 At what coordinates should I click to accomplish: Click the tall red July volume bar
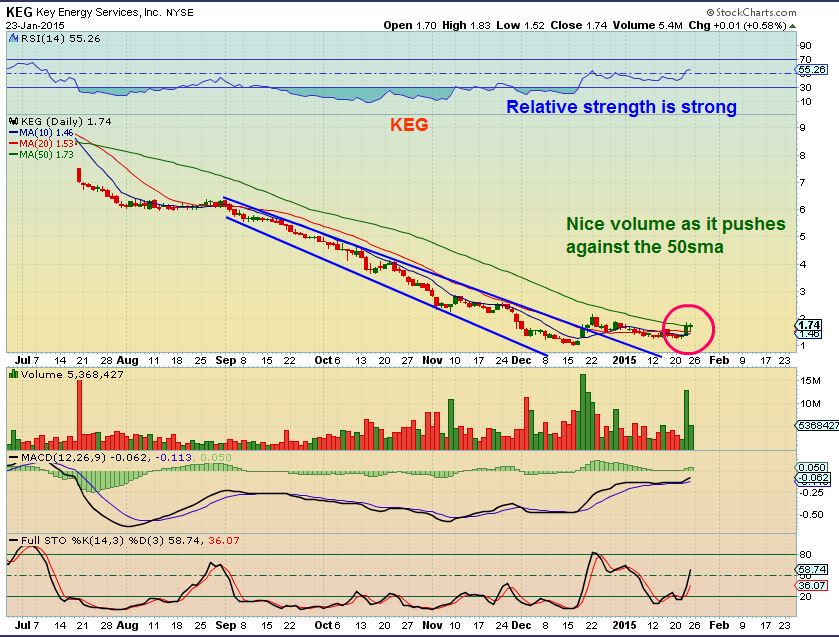80,415
